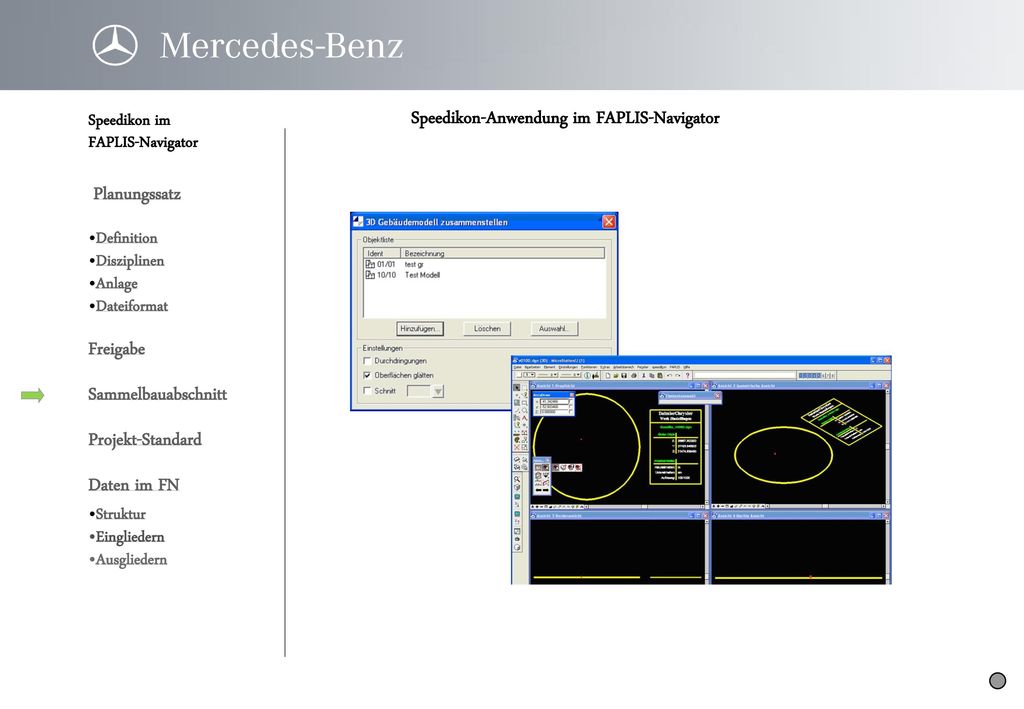Open the dropdown arrow beside Schnitt

click(x=438, y=391)
